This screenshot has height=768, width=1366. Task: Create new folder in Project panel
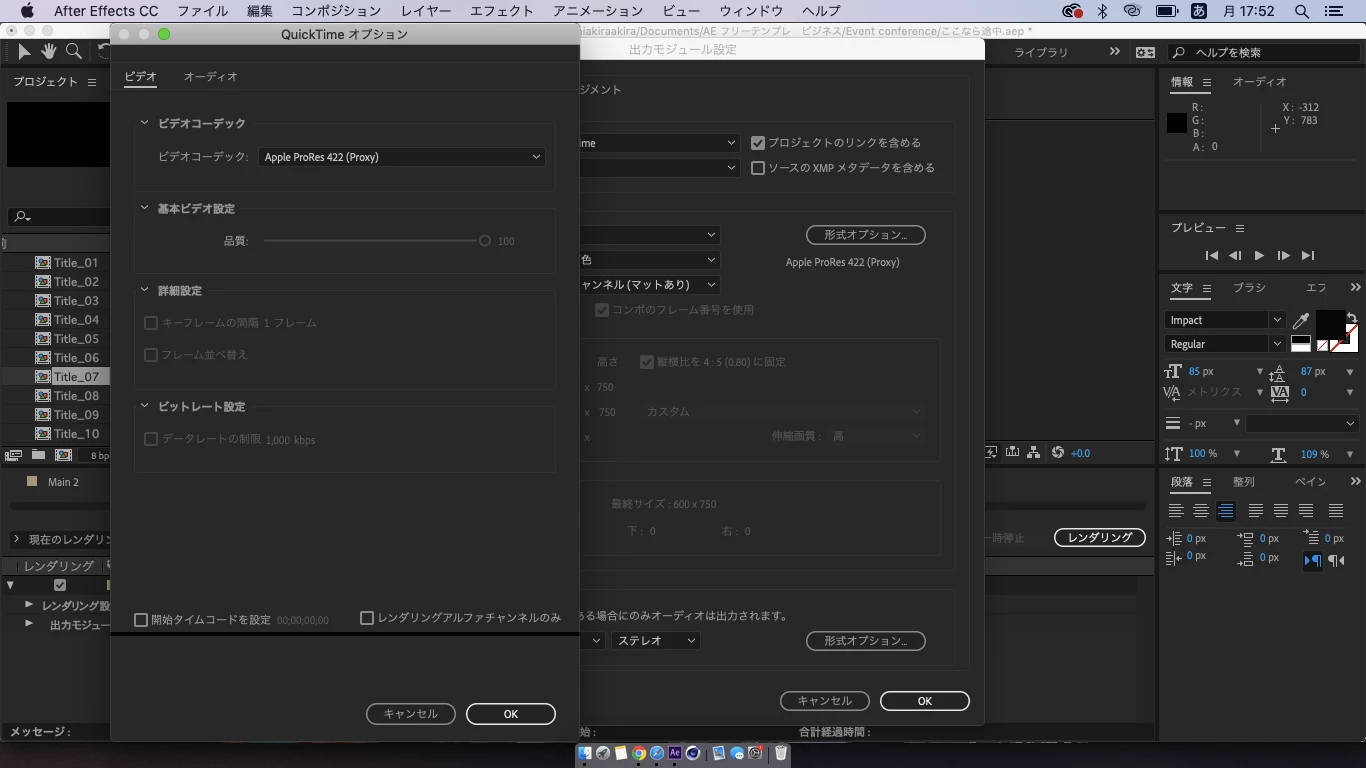point(38,455)
